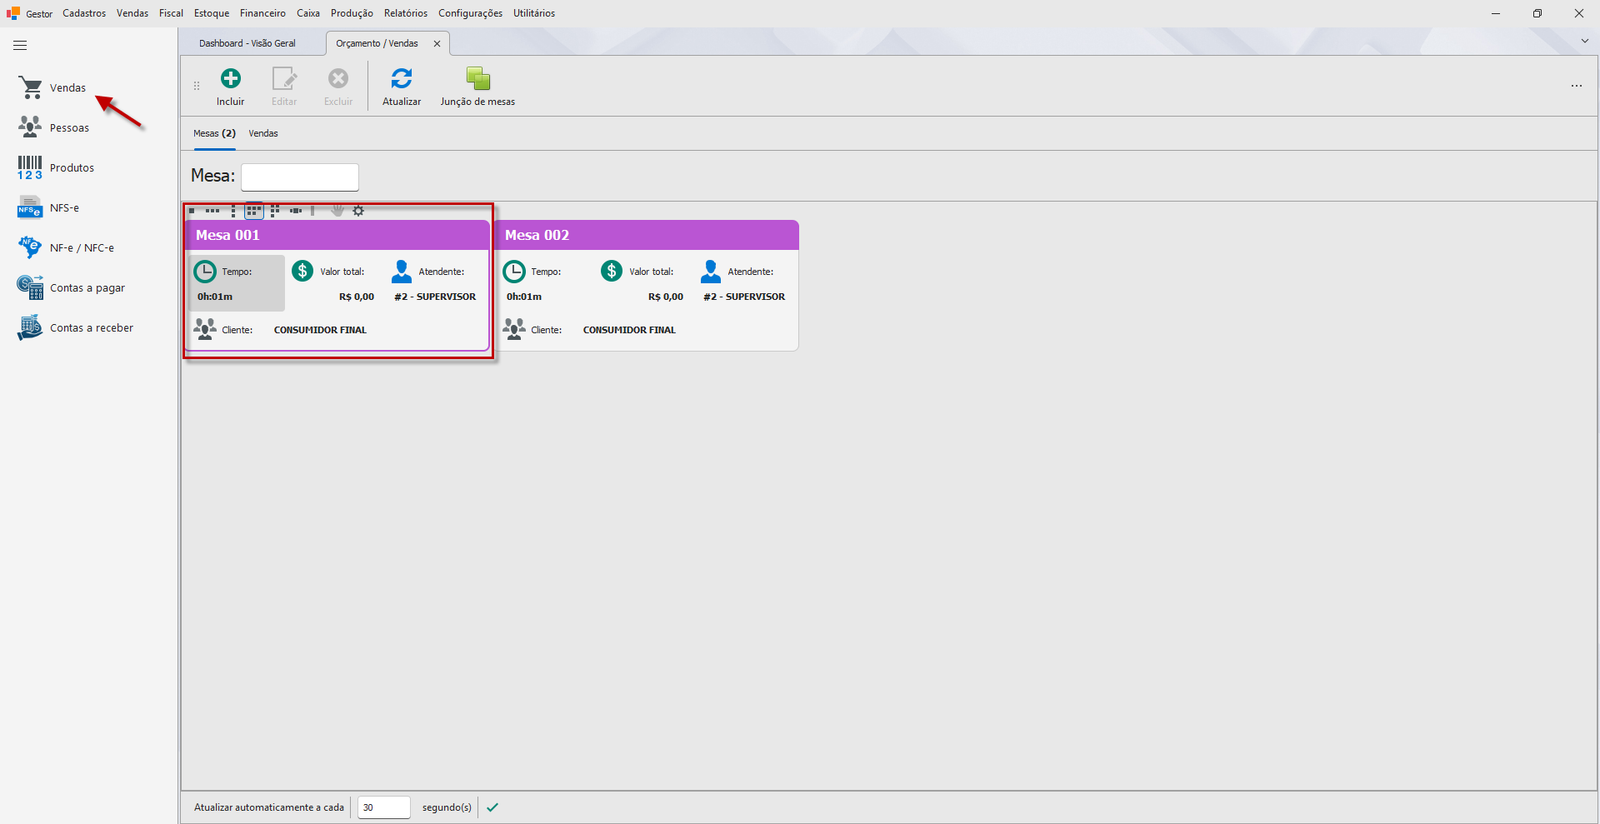
Task: Select the single-column view layout icon
Action: (233, 211)
